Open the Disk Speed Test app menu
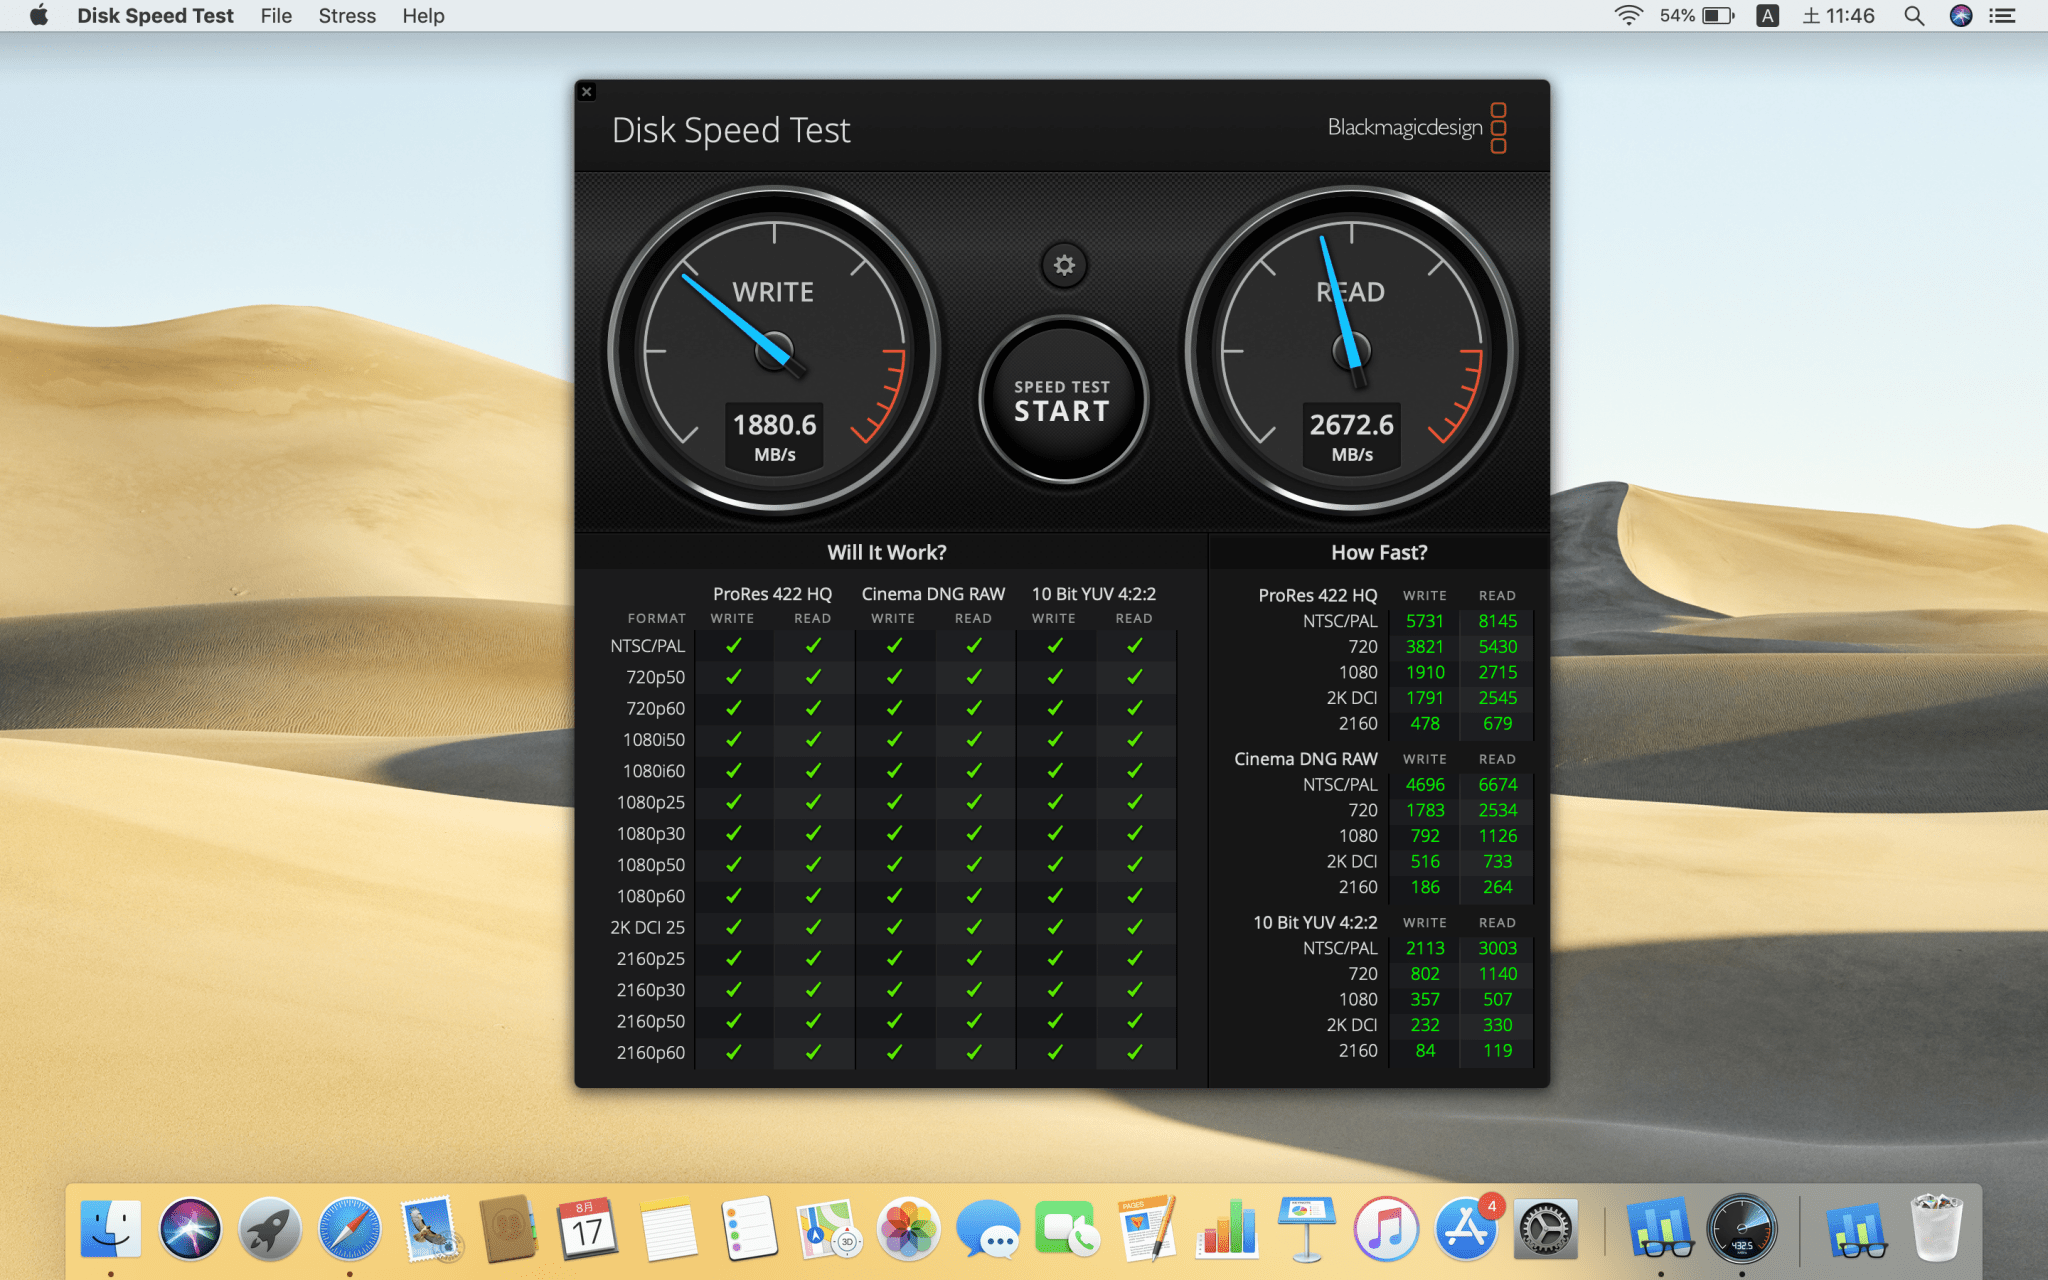 (155, 16)
